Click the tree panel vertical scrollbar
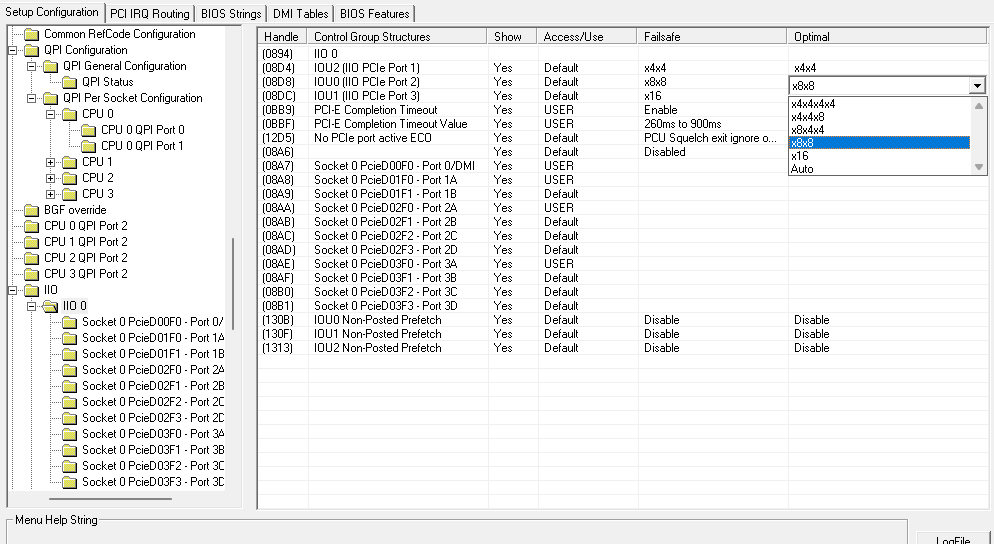994x544 pixels. 233,283
